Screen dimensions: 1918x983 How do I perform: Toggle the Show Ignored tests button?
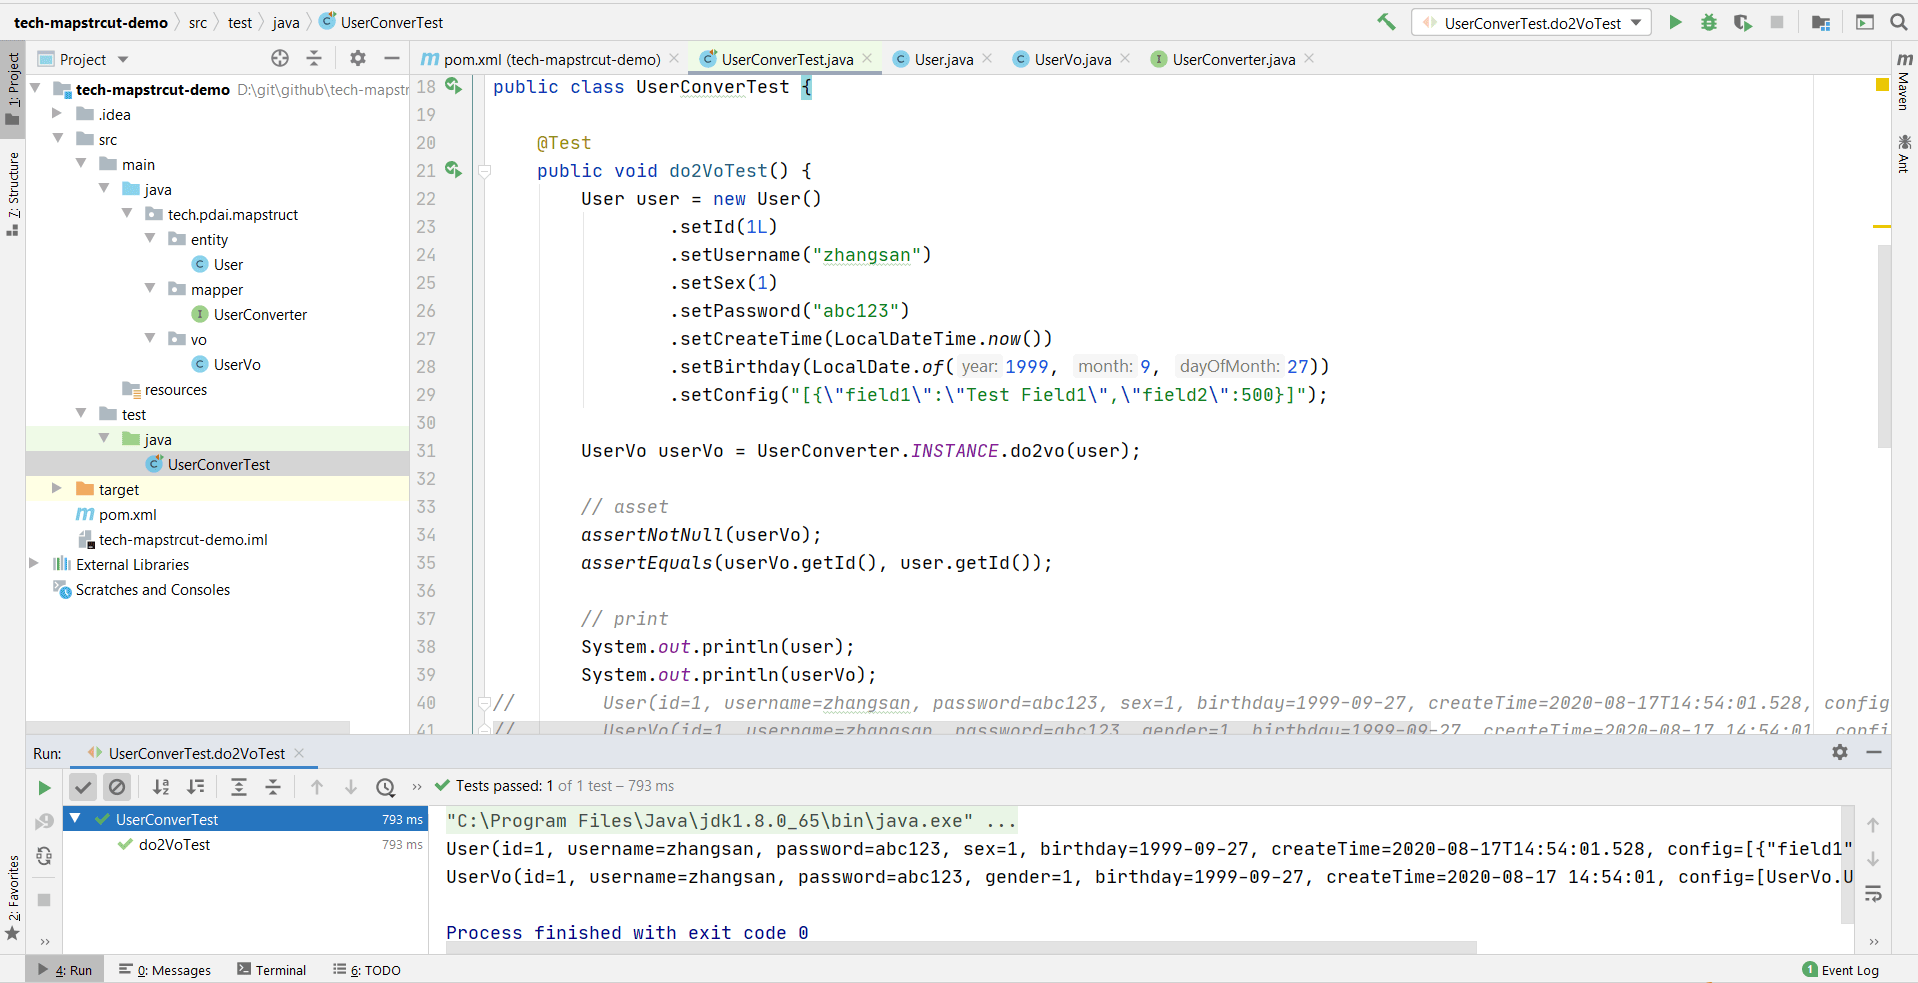pos(117,787)
